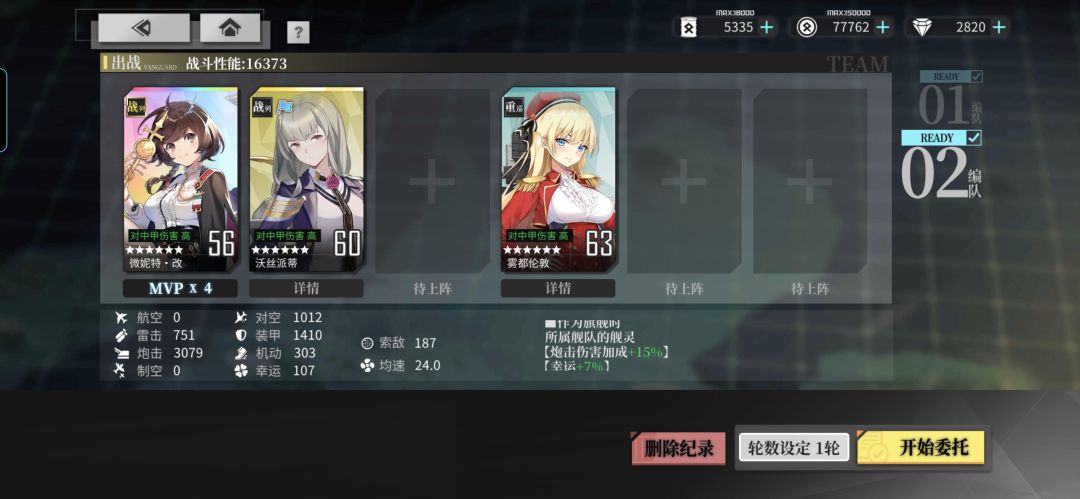Click the coin currency icon

pos(807,28)
